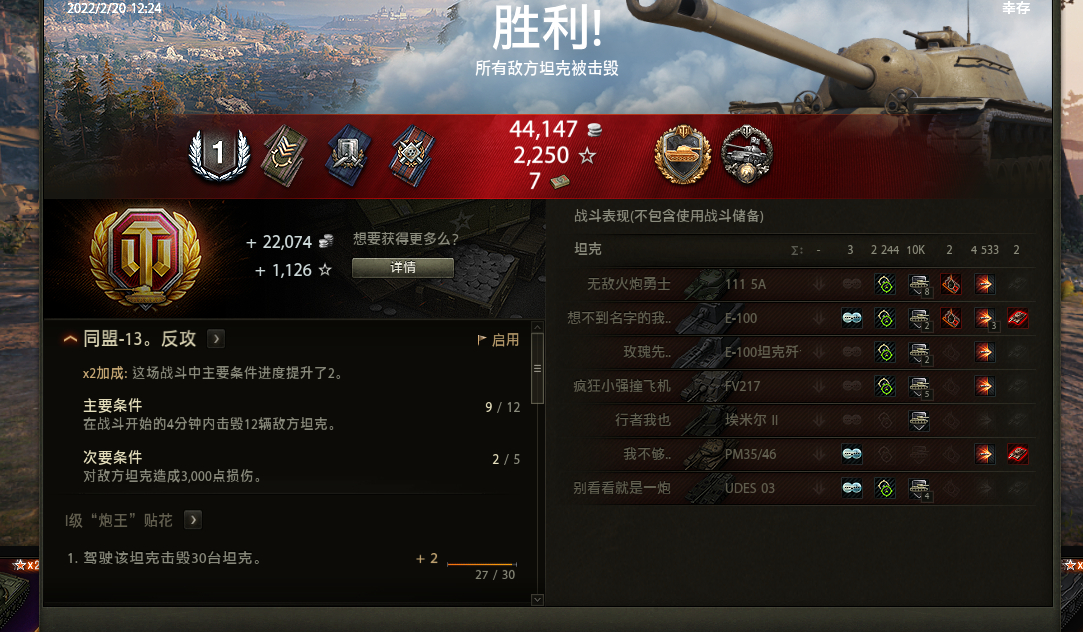The width and height of the screenshot is (1083, 632).
Task: Click the 详情 details button
Action: (403, 268)
